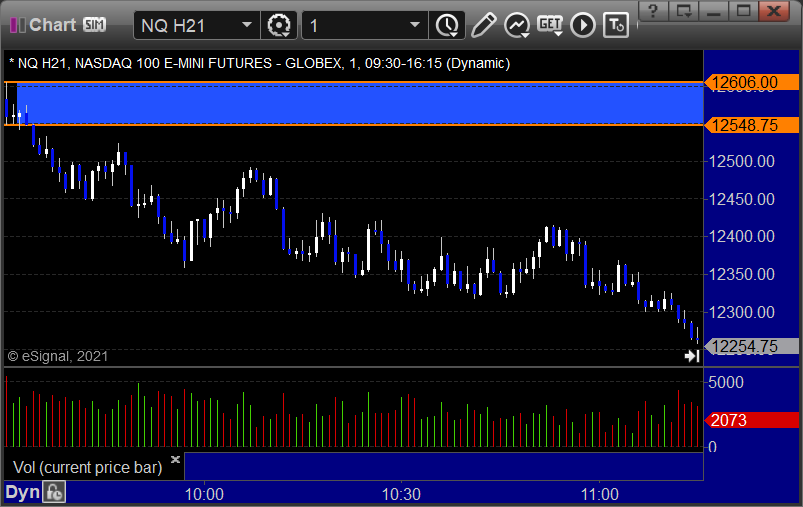Viewport: 803px width, 507px height.
Task: Click the trade from chart icon
Action: (616, 25)
